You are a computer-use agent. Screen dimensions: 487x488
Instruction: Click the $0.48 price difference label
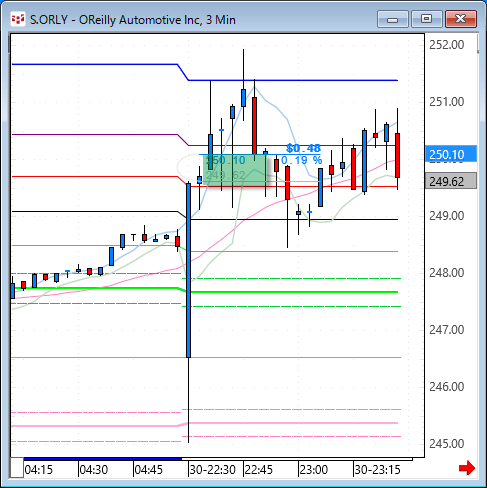point(303,148)
